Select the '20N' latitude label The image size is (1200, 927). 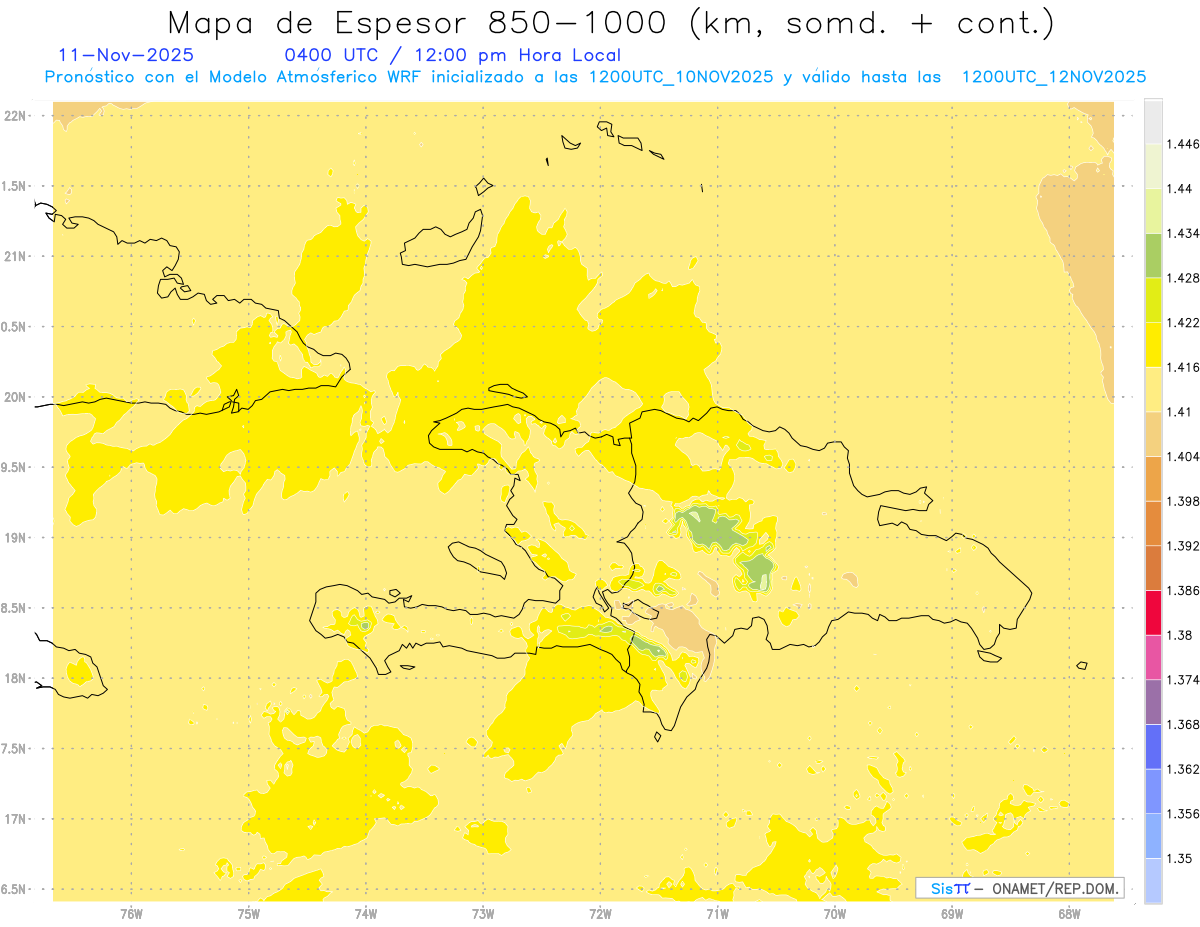(17, 397)
